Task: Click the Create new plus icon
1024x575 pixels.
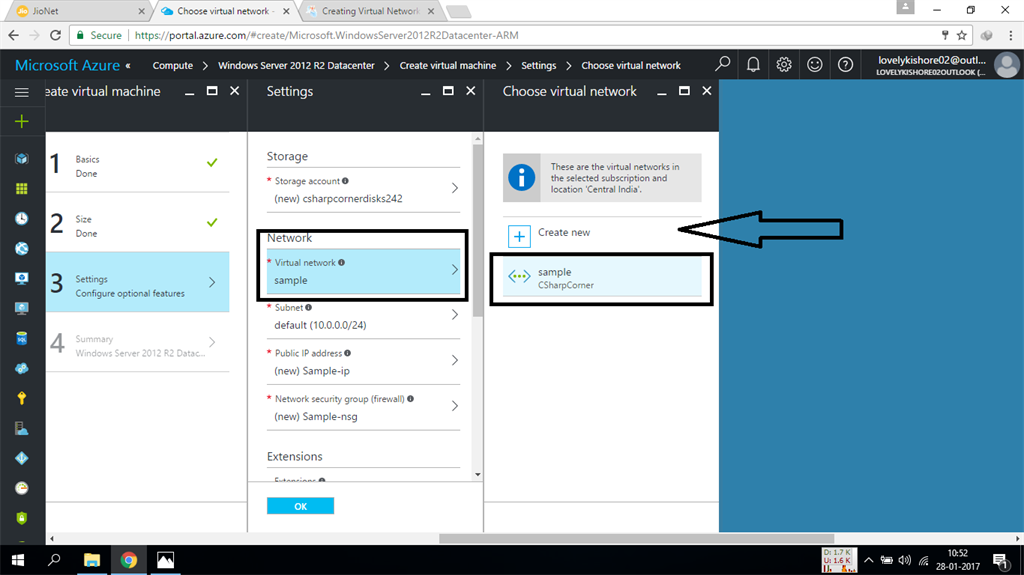Action: click(519, 237)
